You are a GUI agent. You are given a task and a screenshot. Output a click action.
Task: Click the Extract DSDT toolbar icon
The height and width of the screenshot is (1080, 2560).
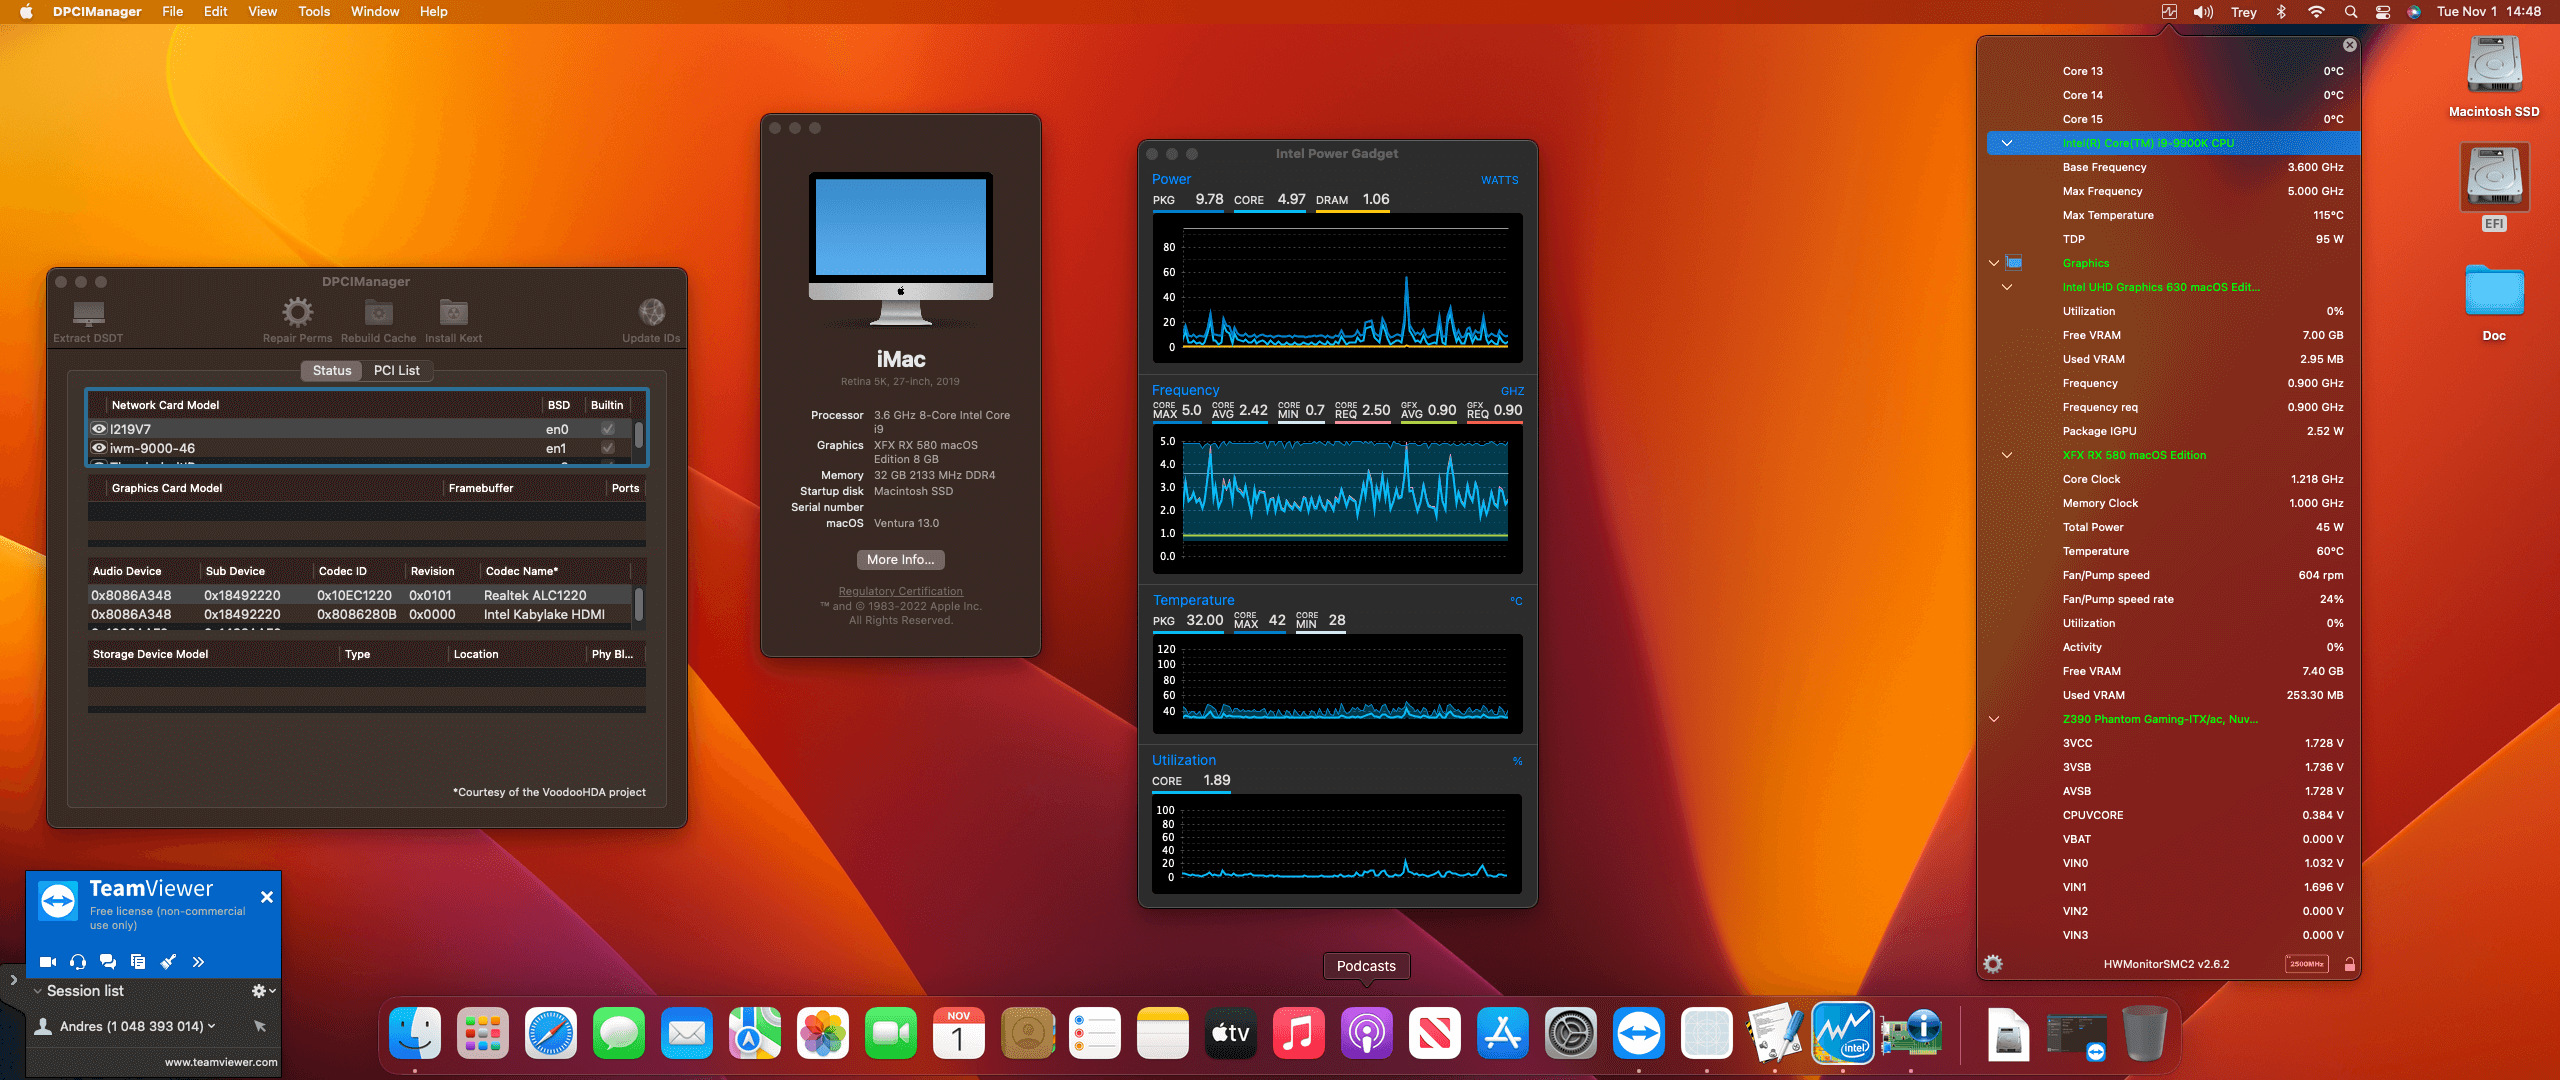[x=88, y=314]
